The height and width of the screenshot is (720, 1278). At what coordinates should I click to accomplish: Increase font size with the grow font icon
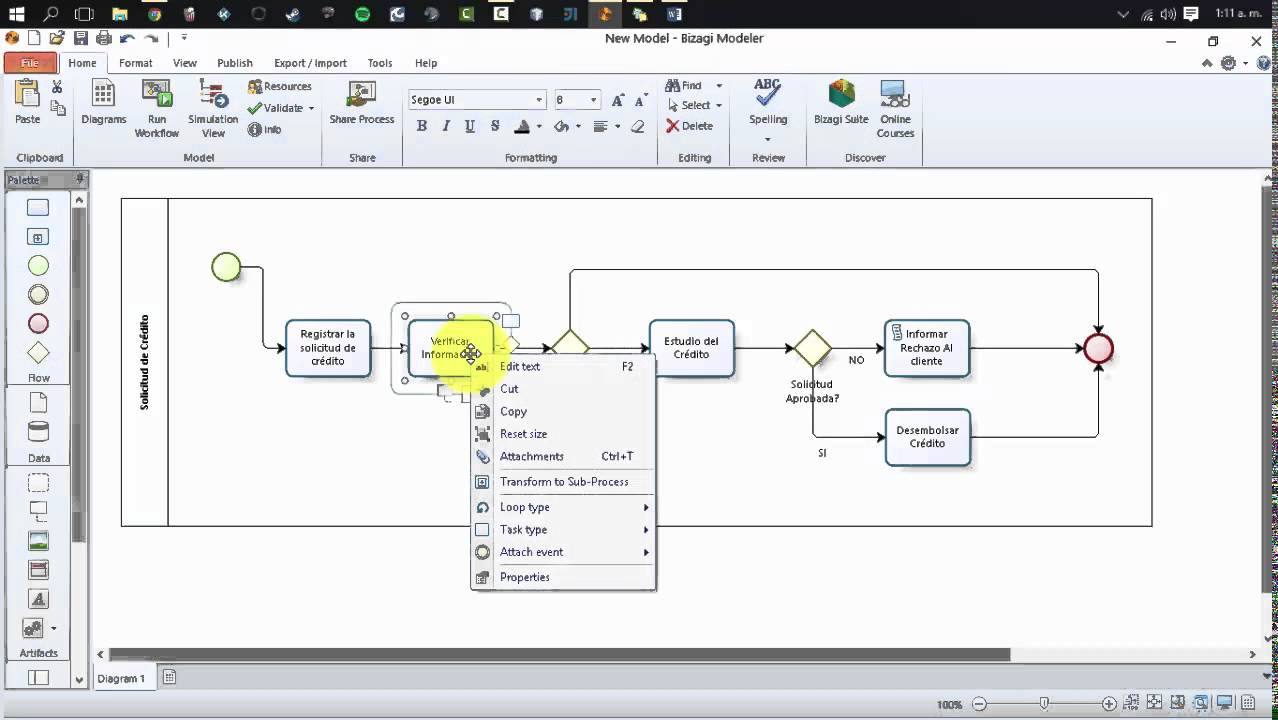618,100
